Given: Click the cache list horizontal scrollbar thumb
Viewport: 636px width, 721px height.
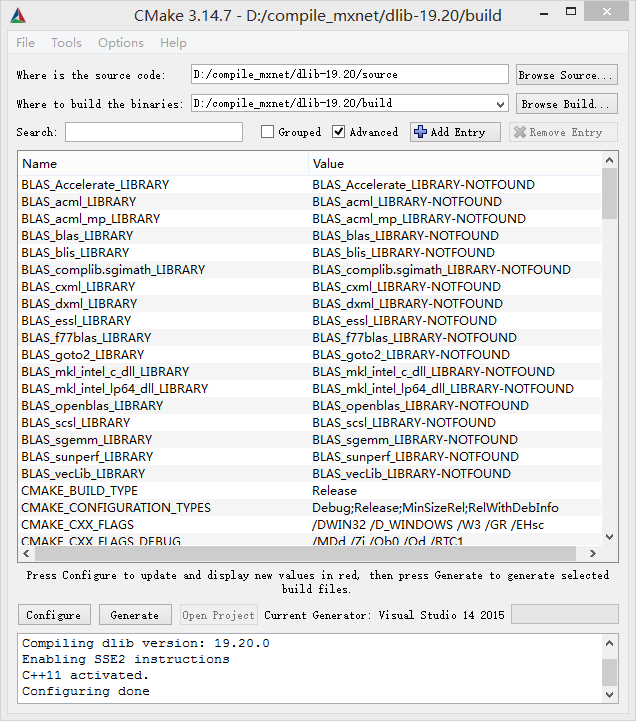Looking at the screenshot, I should (x=305, y=554).
